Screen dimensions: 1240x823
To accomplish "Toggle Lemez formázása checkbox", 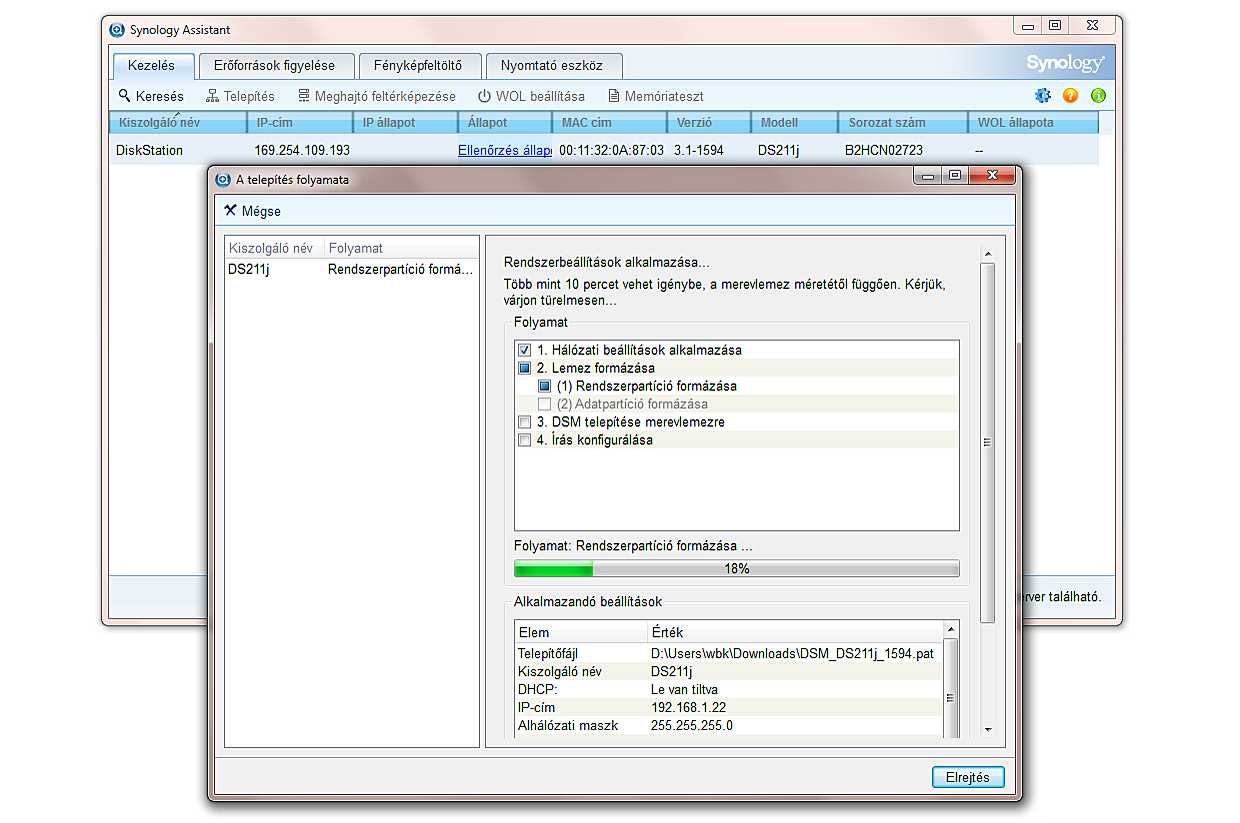I will tap(524, 368).
